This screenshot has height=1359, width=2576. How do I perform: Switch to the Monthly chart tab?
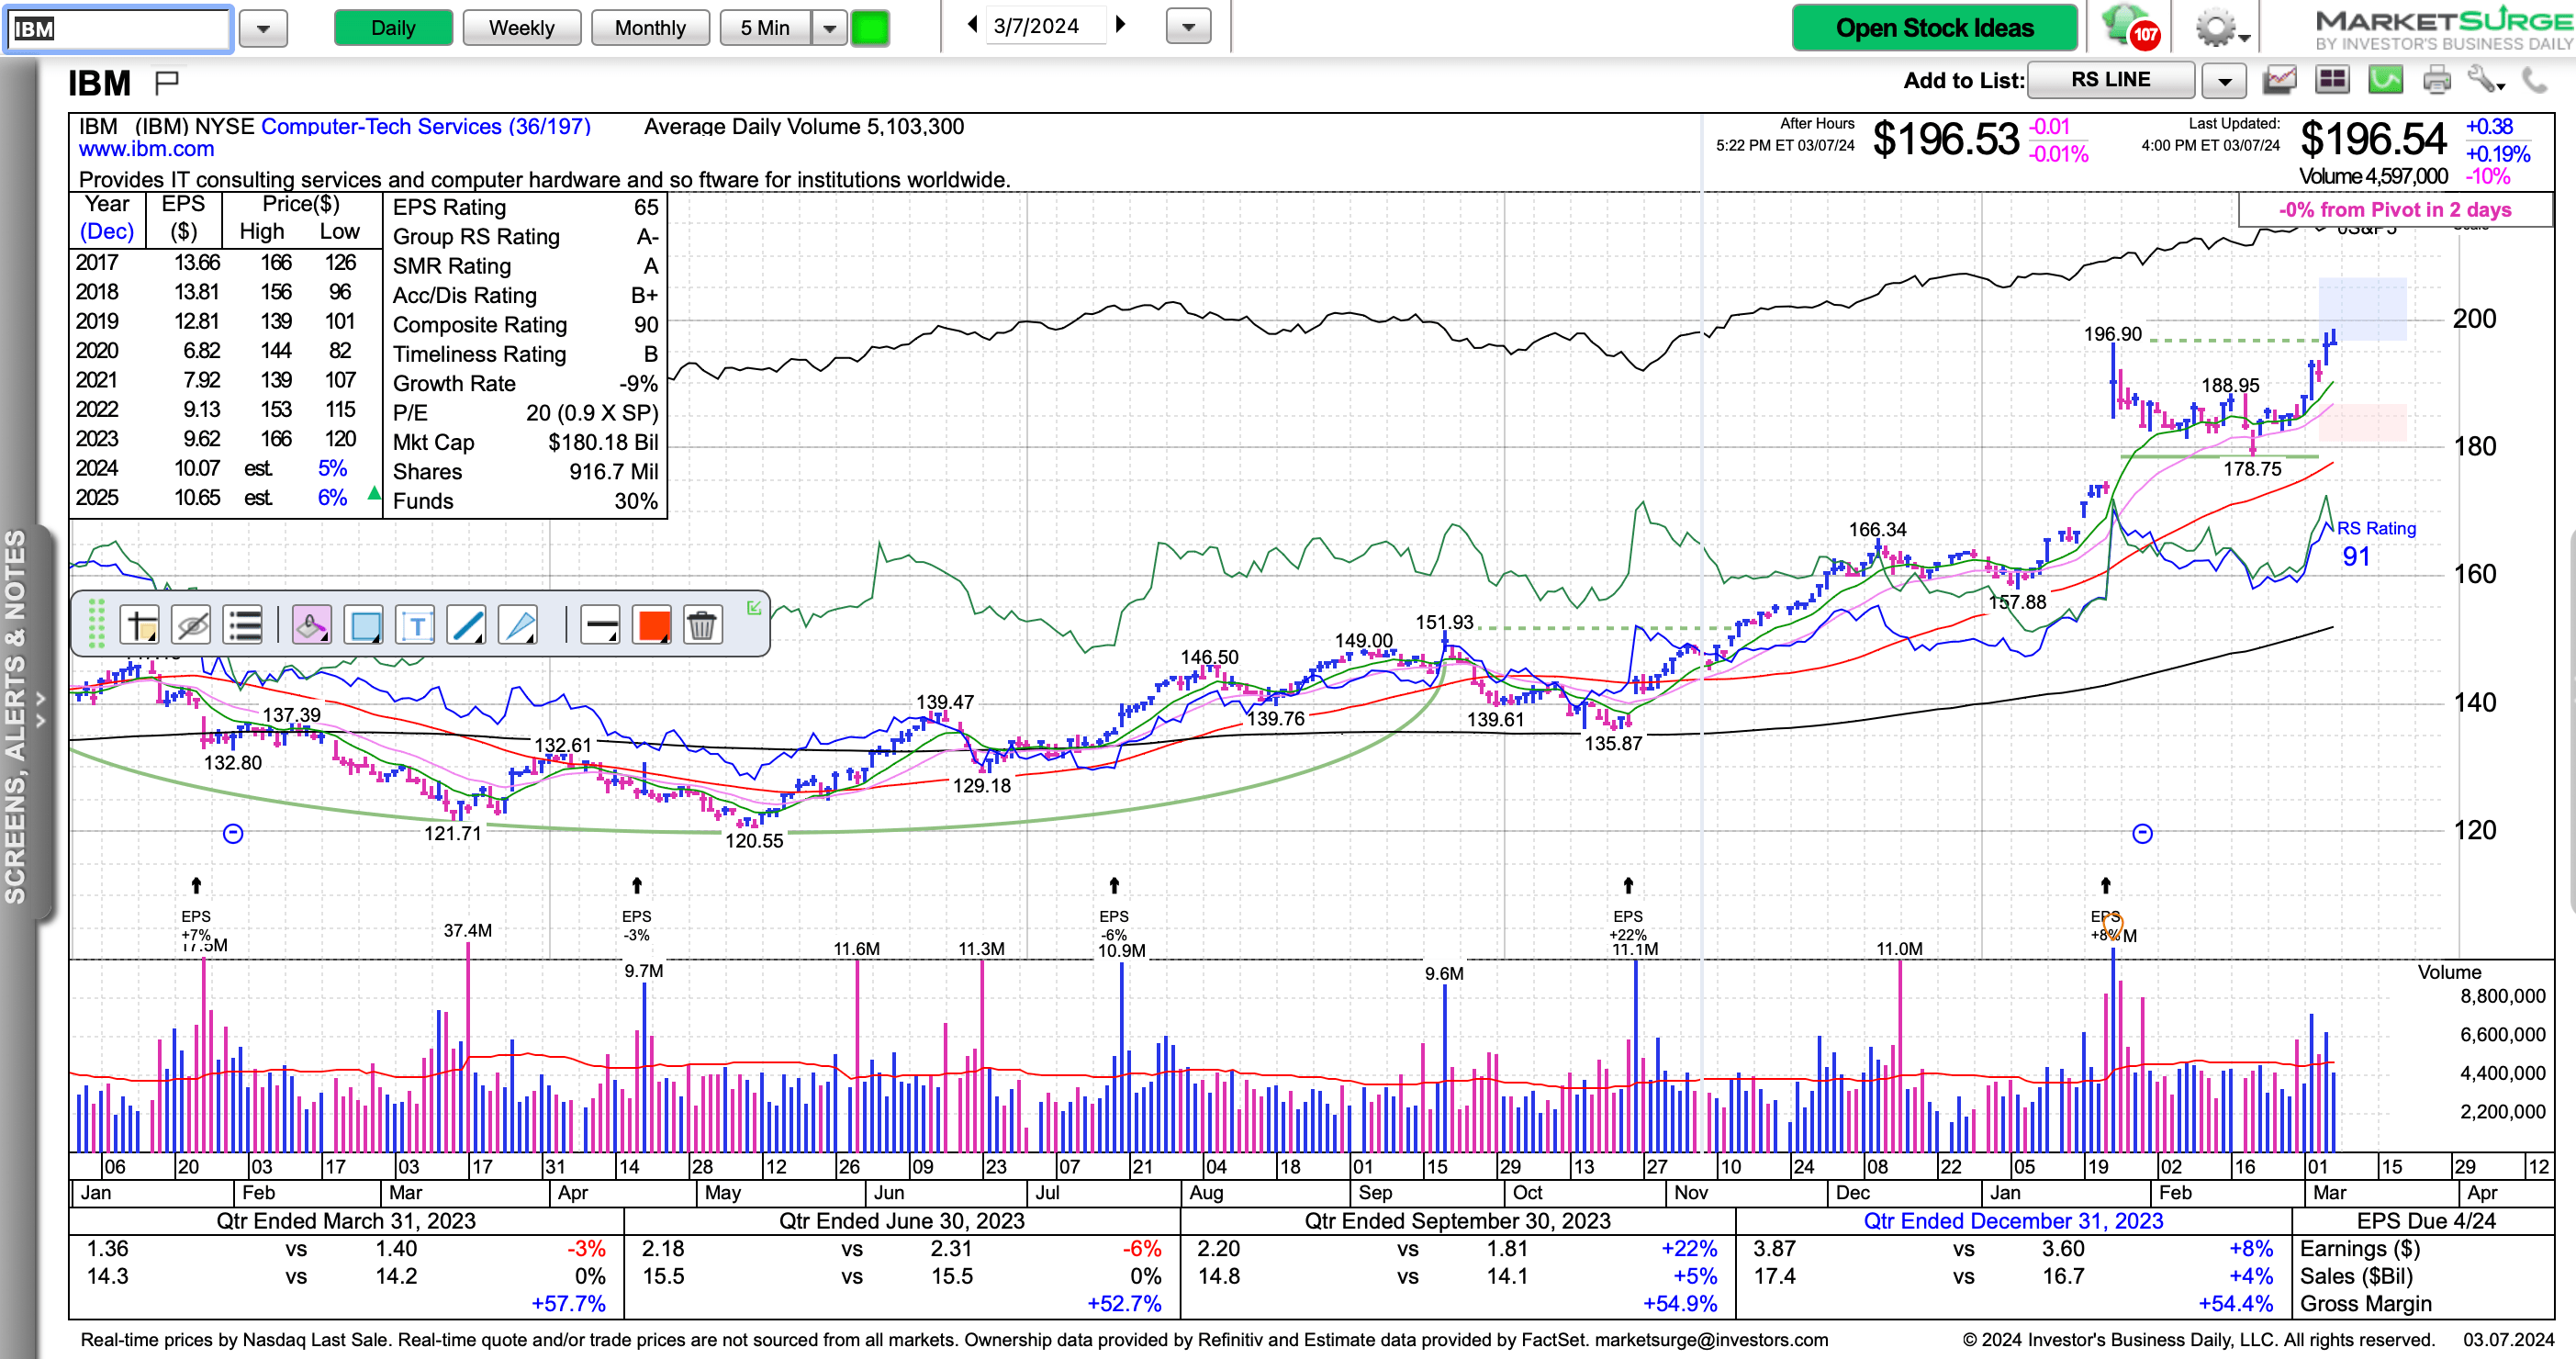[650, 28]
